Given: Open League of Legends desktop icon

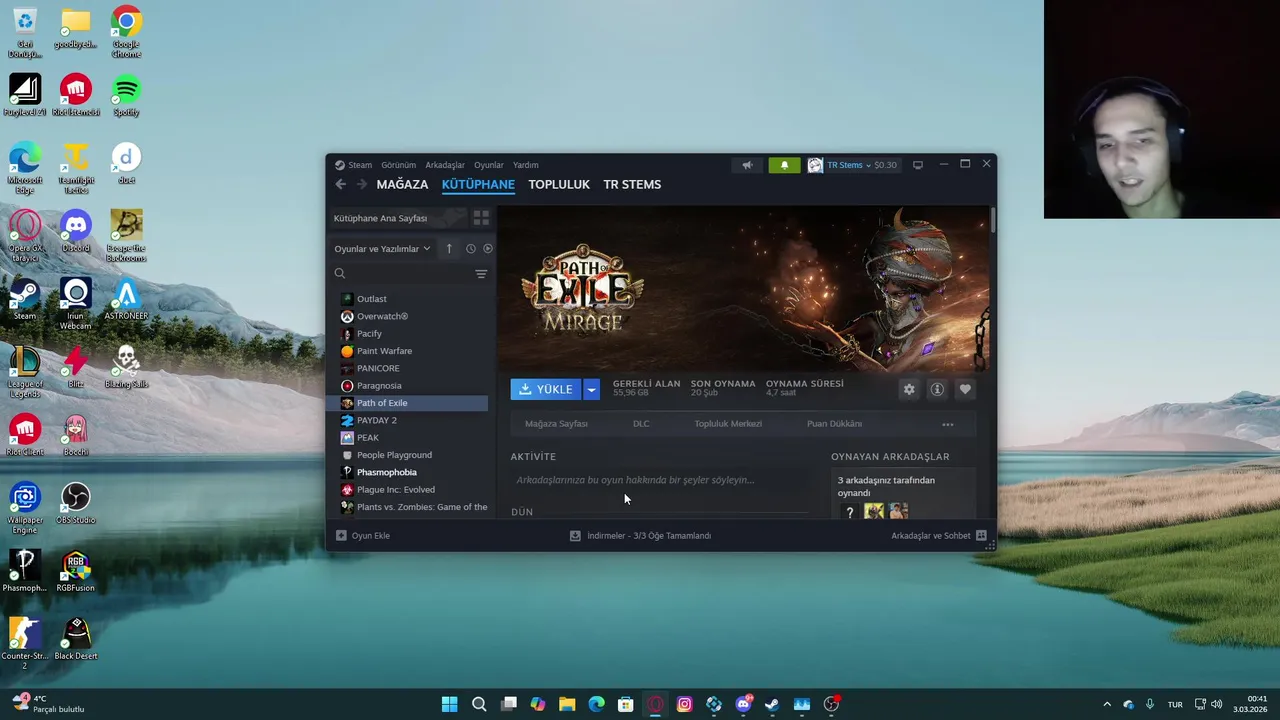Looking at the screenshot, I should pos(25,372).
